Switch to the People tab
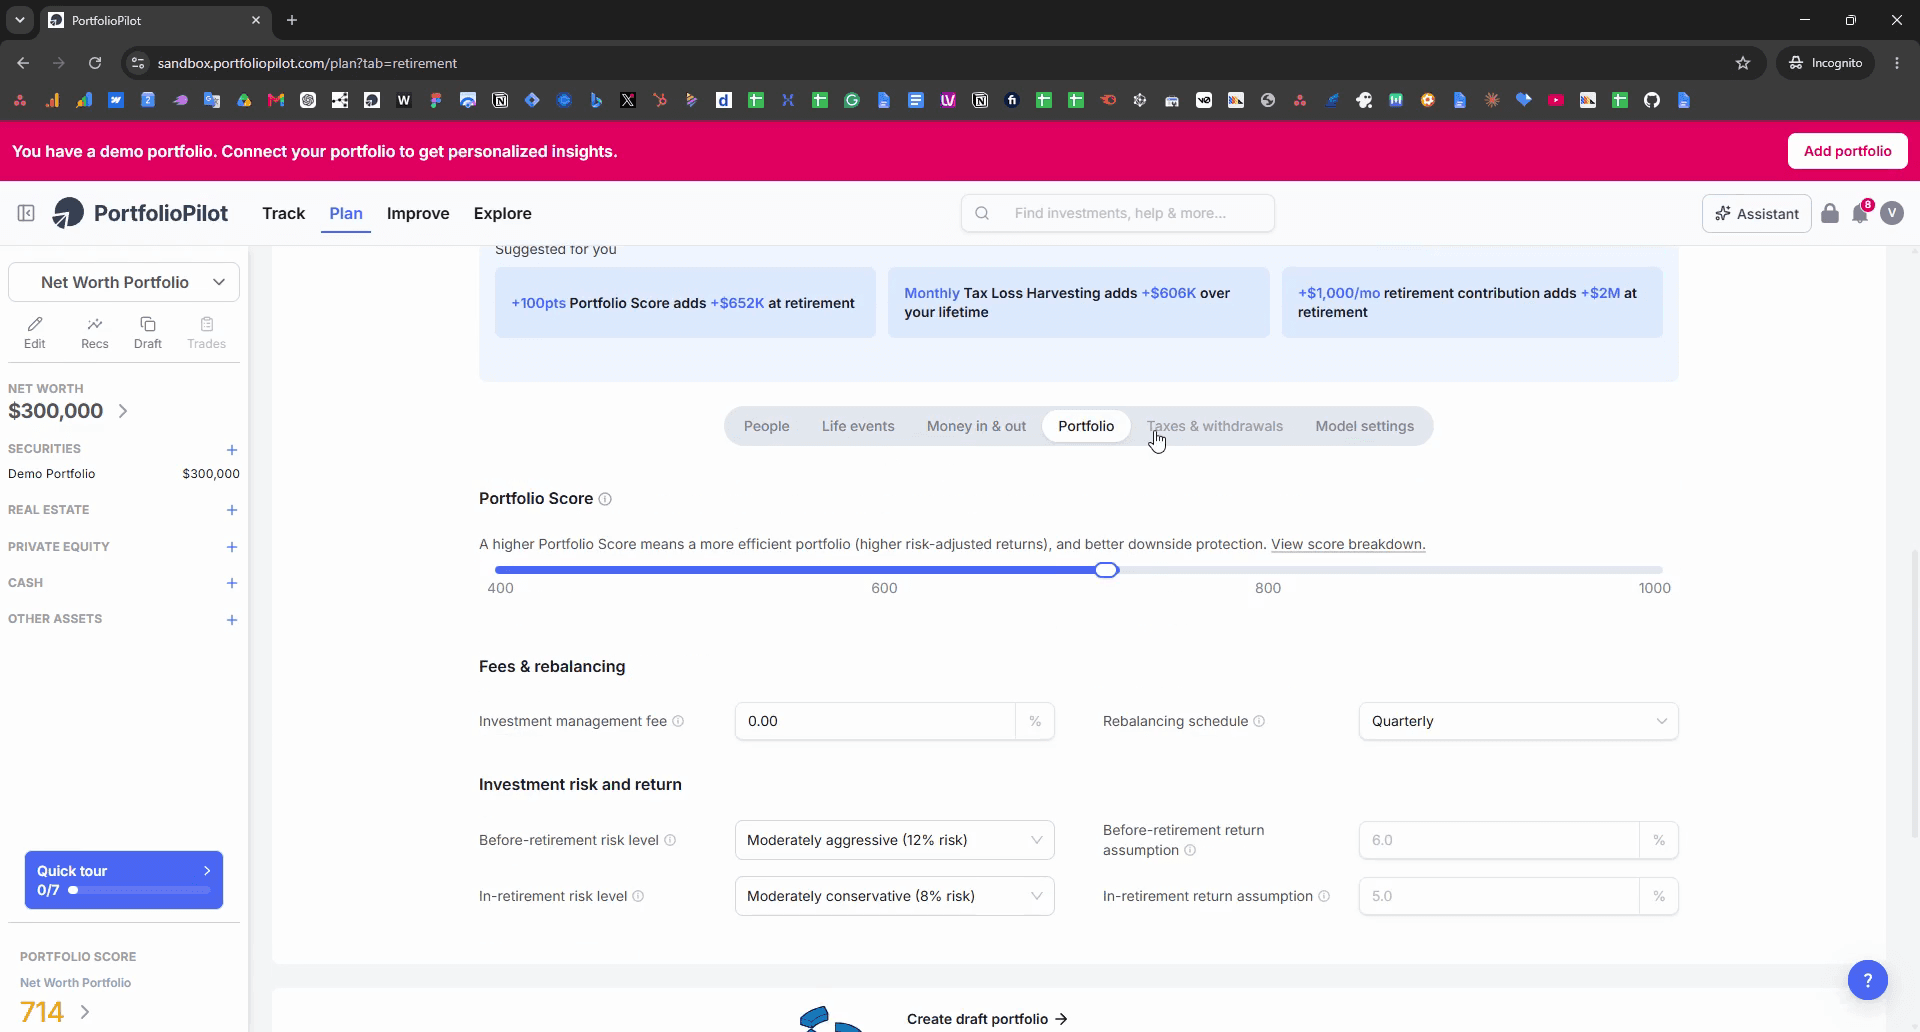This screenshot has width=1920, height=1032. coord(766,426)
